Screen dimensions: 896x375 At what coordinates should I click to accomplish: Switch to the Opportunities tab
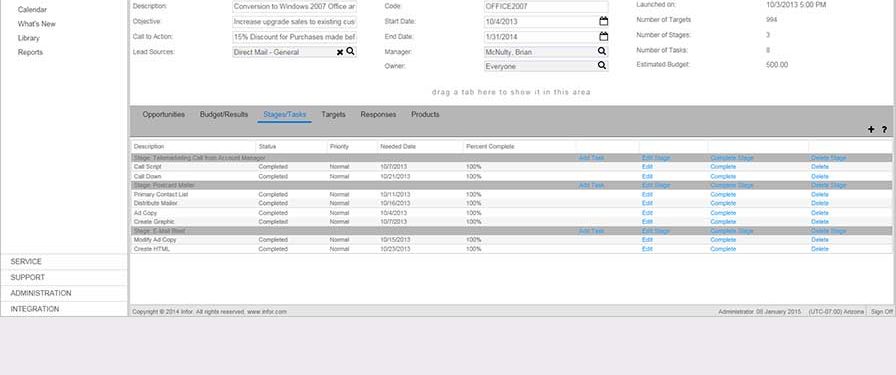pos(163,114)
